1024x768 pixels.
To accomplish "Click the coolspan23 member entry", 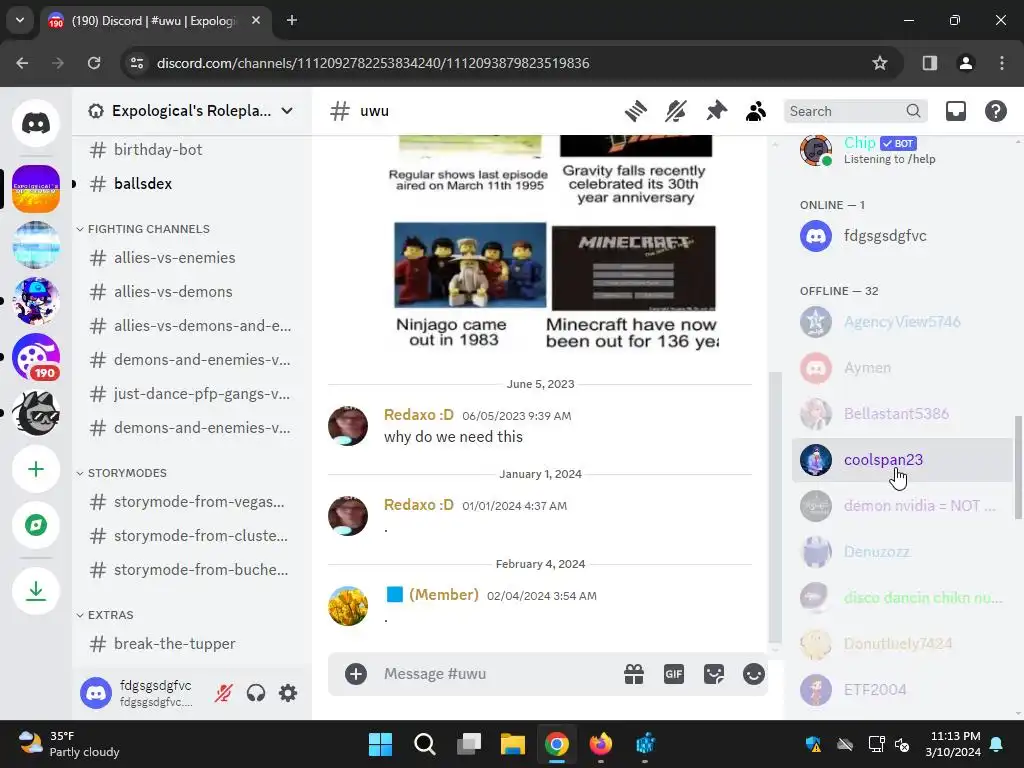I will coord(902,460).
